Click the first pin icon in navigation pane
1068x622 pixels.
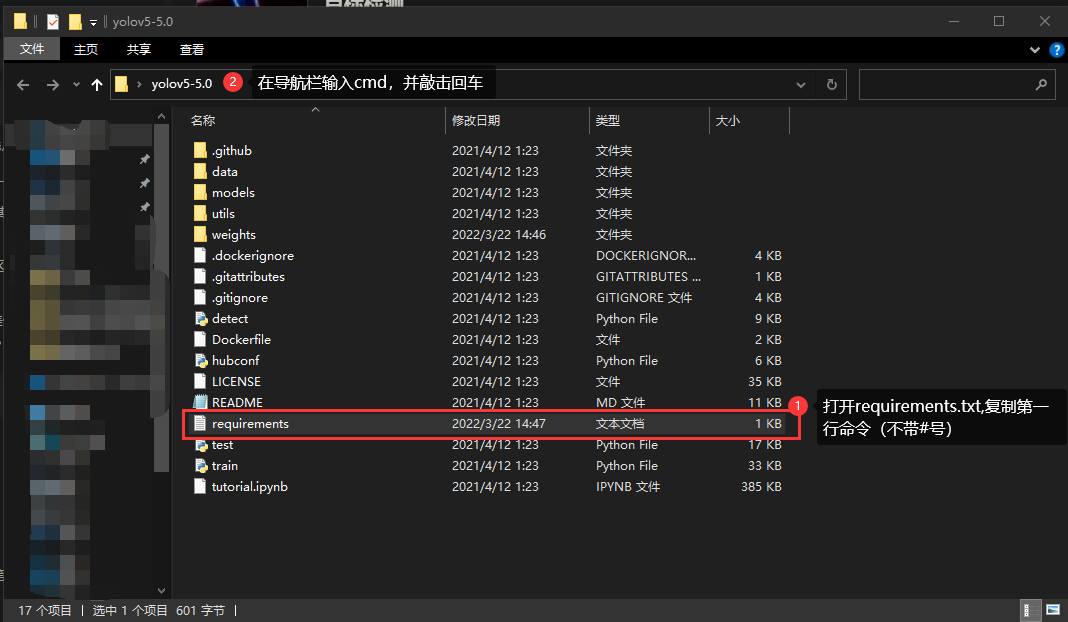pos(144,159)
